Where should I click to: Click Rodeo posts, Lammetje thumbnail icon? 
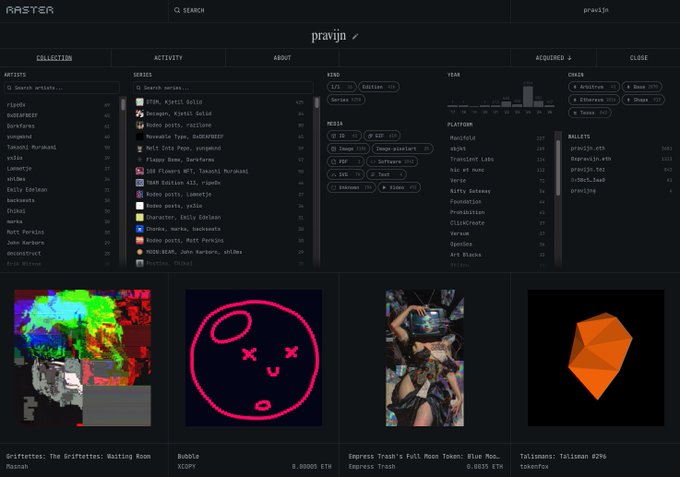pyautogui.click(x=140, y=194)
